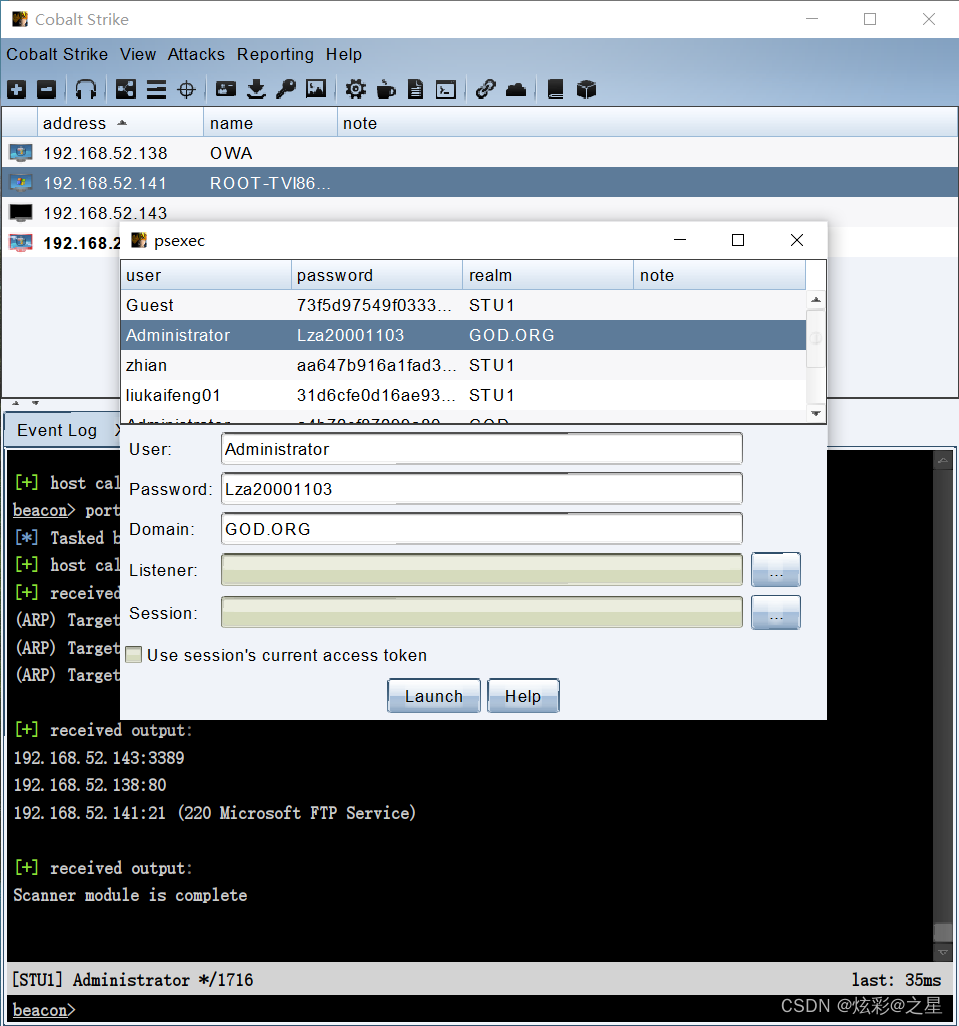The height and width of the screenshot is (1026, 959).
Task: Open screenshots via the picture icon
Action: coord(316,89)
